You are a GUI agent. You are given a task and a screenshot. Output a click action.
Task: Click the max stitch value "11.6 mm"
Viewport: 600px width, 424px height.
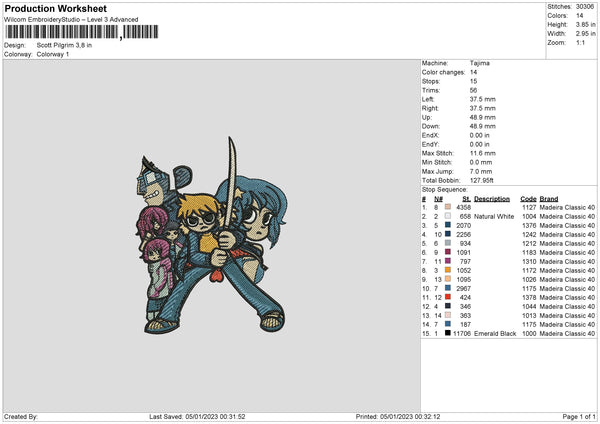483,153
